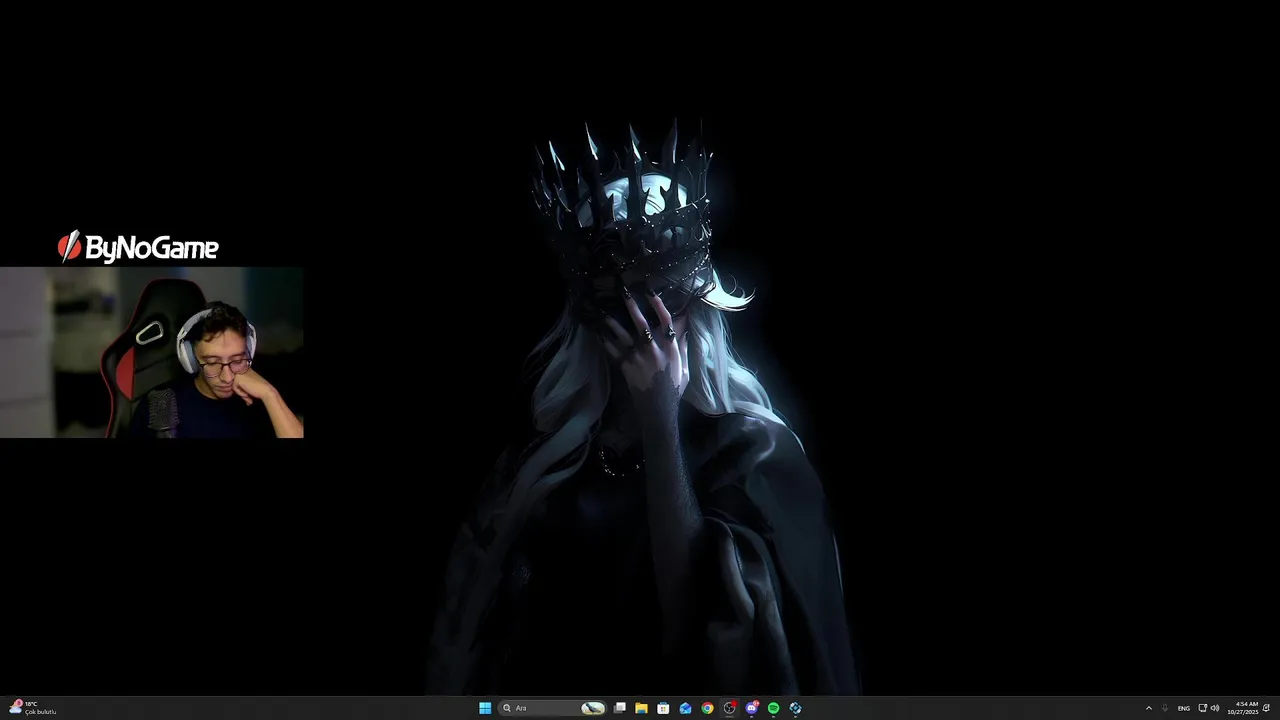Viewport: 1280px width, 720px height.
Task: Open Task View from the taskbar
Action: click(x=620, y=708)
